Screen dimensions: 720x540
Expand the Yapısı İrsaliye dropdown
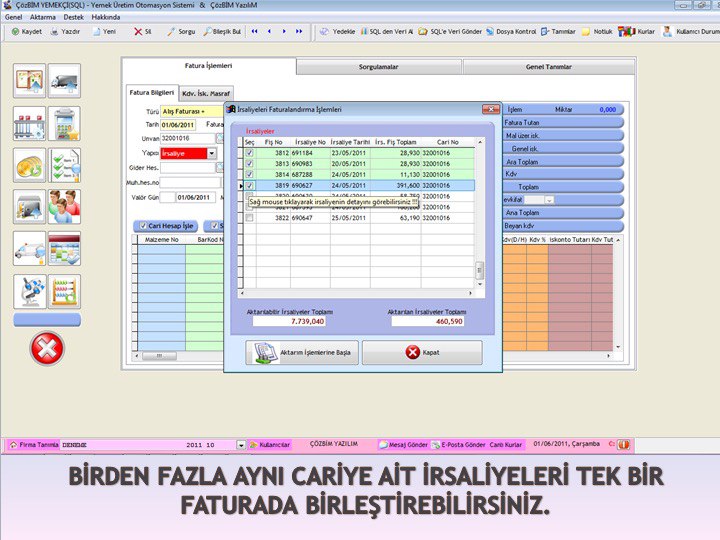(211, 153)
